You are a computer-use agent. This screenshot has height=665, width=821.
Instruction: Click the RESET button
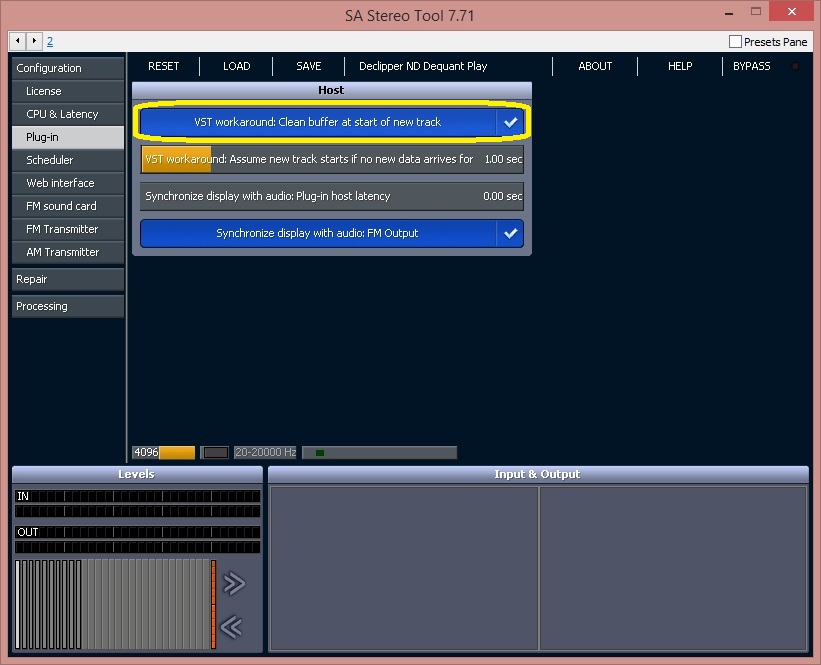click(163, 66)
